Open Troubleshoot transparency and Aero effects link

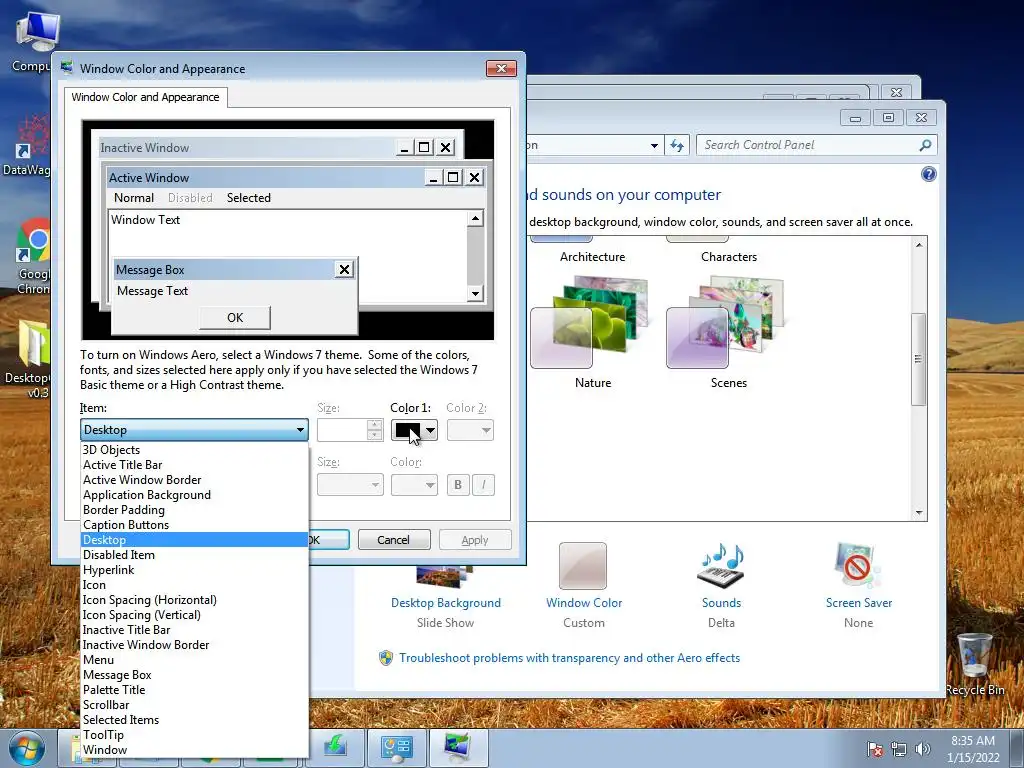569,658
